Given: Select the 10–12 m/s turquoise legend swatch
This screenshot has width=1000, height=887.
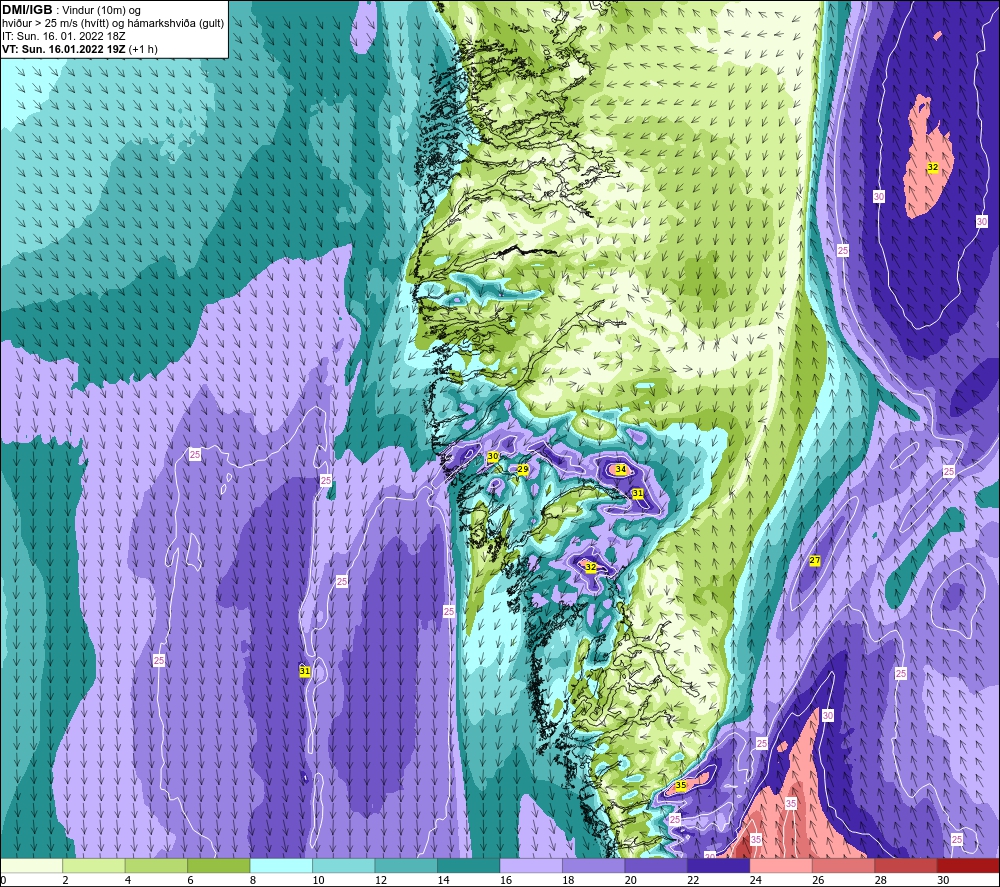Looking at the screenshot, I should (344, 865).
